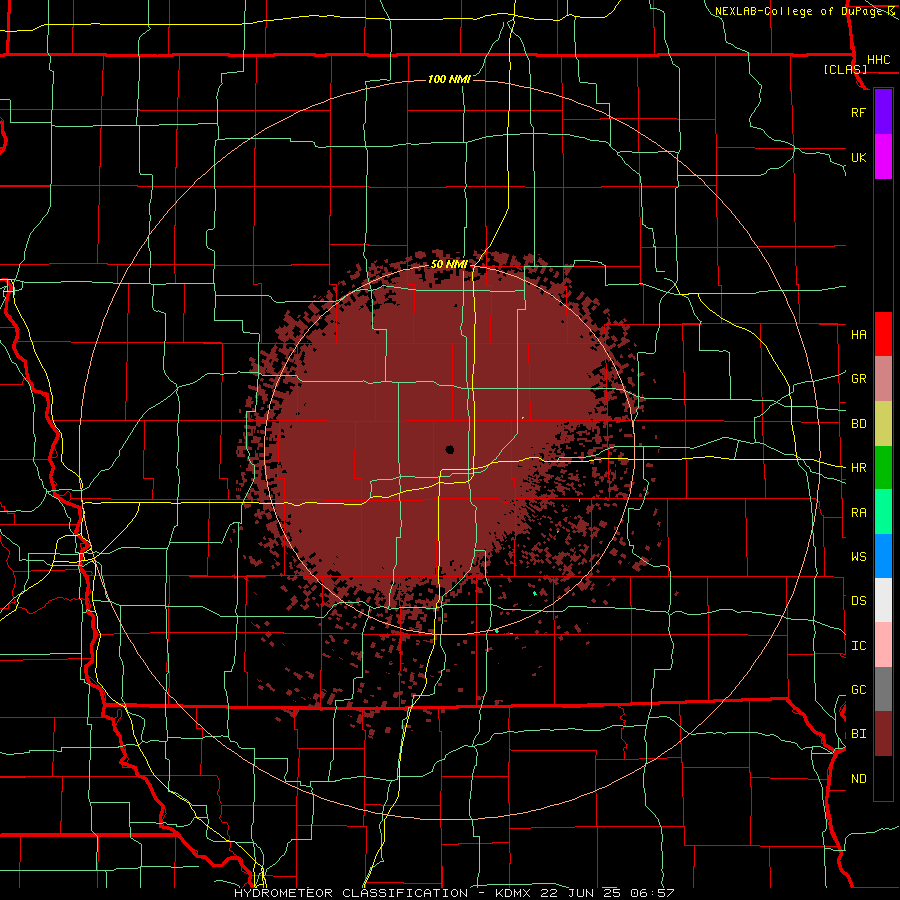Click the 'RA' legend label text
The image size is (900, 900).
click(x=858, y=513)
